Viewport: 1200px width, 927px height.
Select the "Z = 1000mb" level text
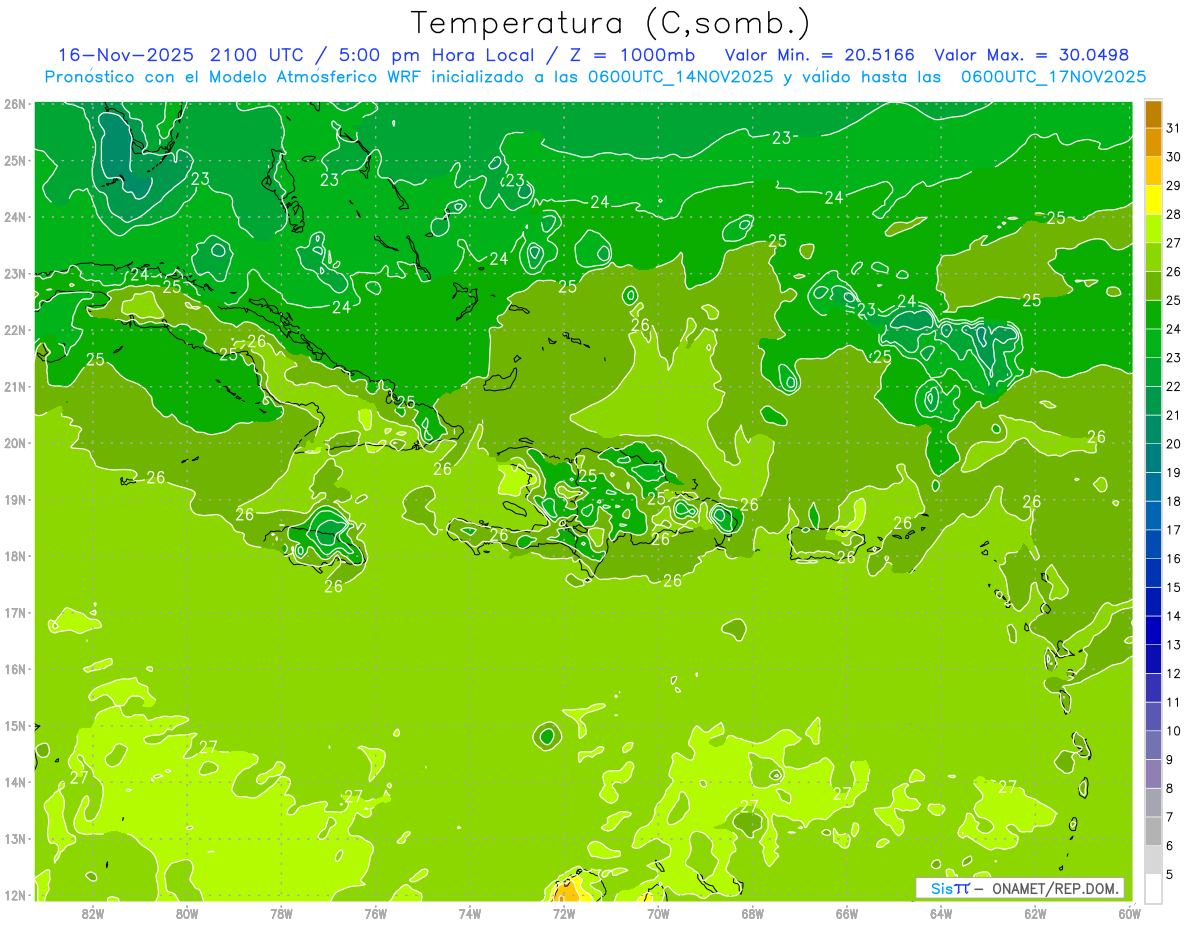[x=632, y=55]
